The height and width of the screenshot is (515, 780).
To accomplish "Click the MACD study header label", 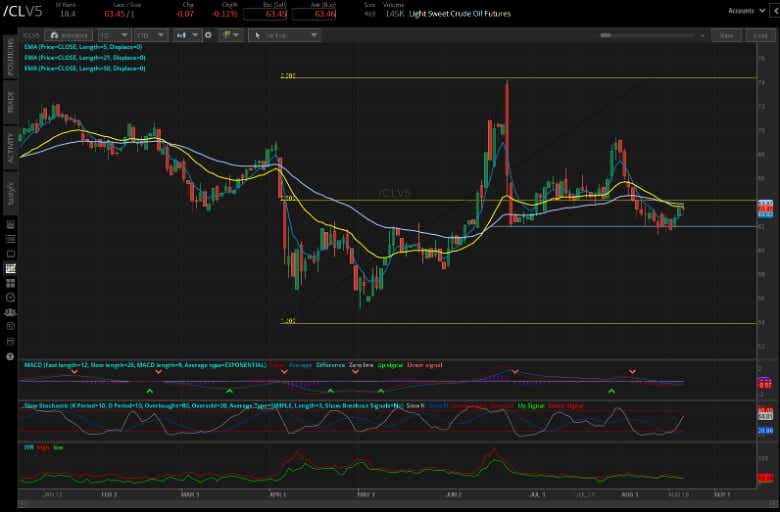I will (x=145, y=365).
